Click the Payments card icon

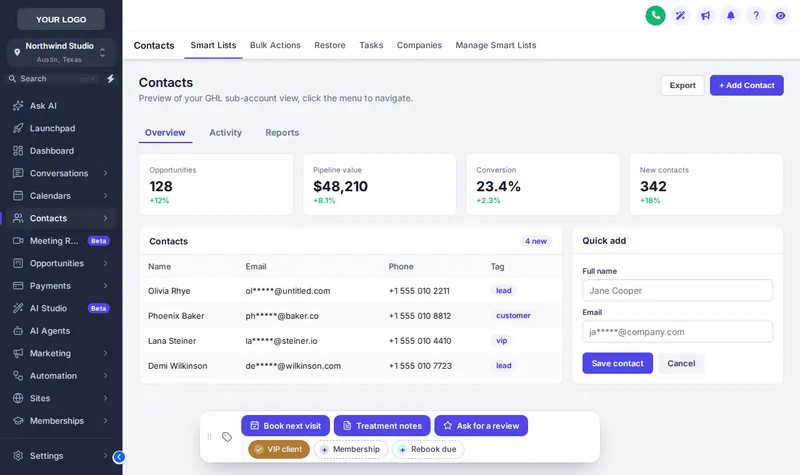click(18, 286)
